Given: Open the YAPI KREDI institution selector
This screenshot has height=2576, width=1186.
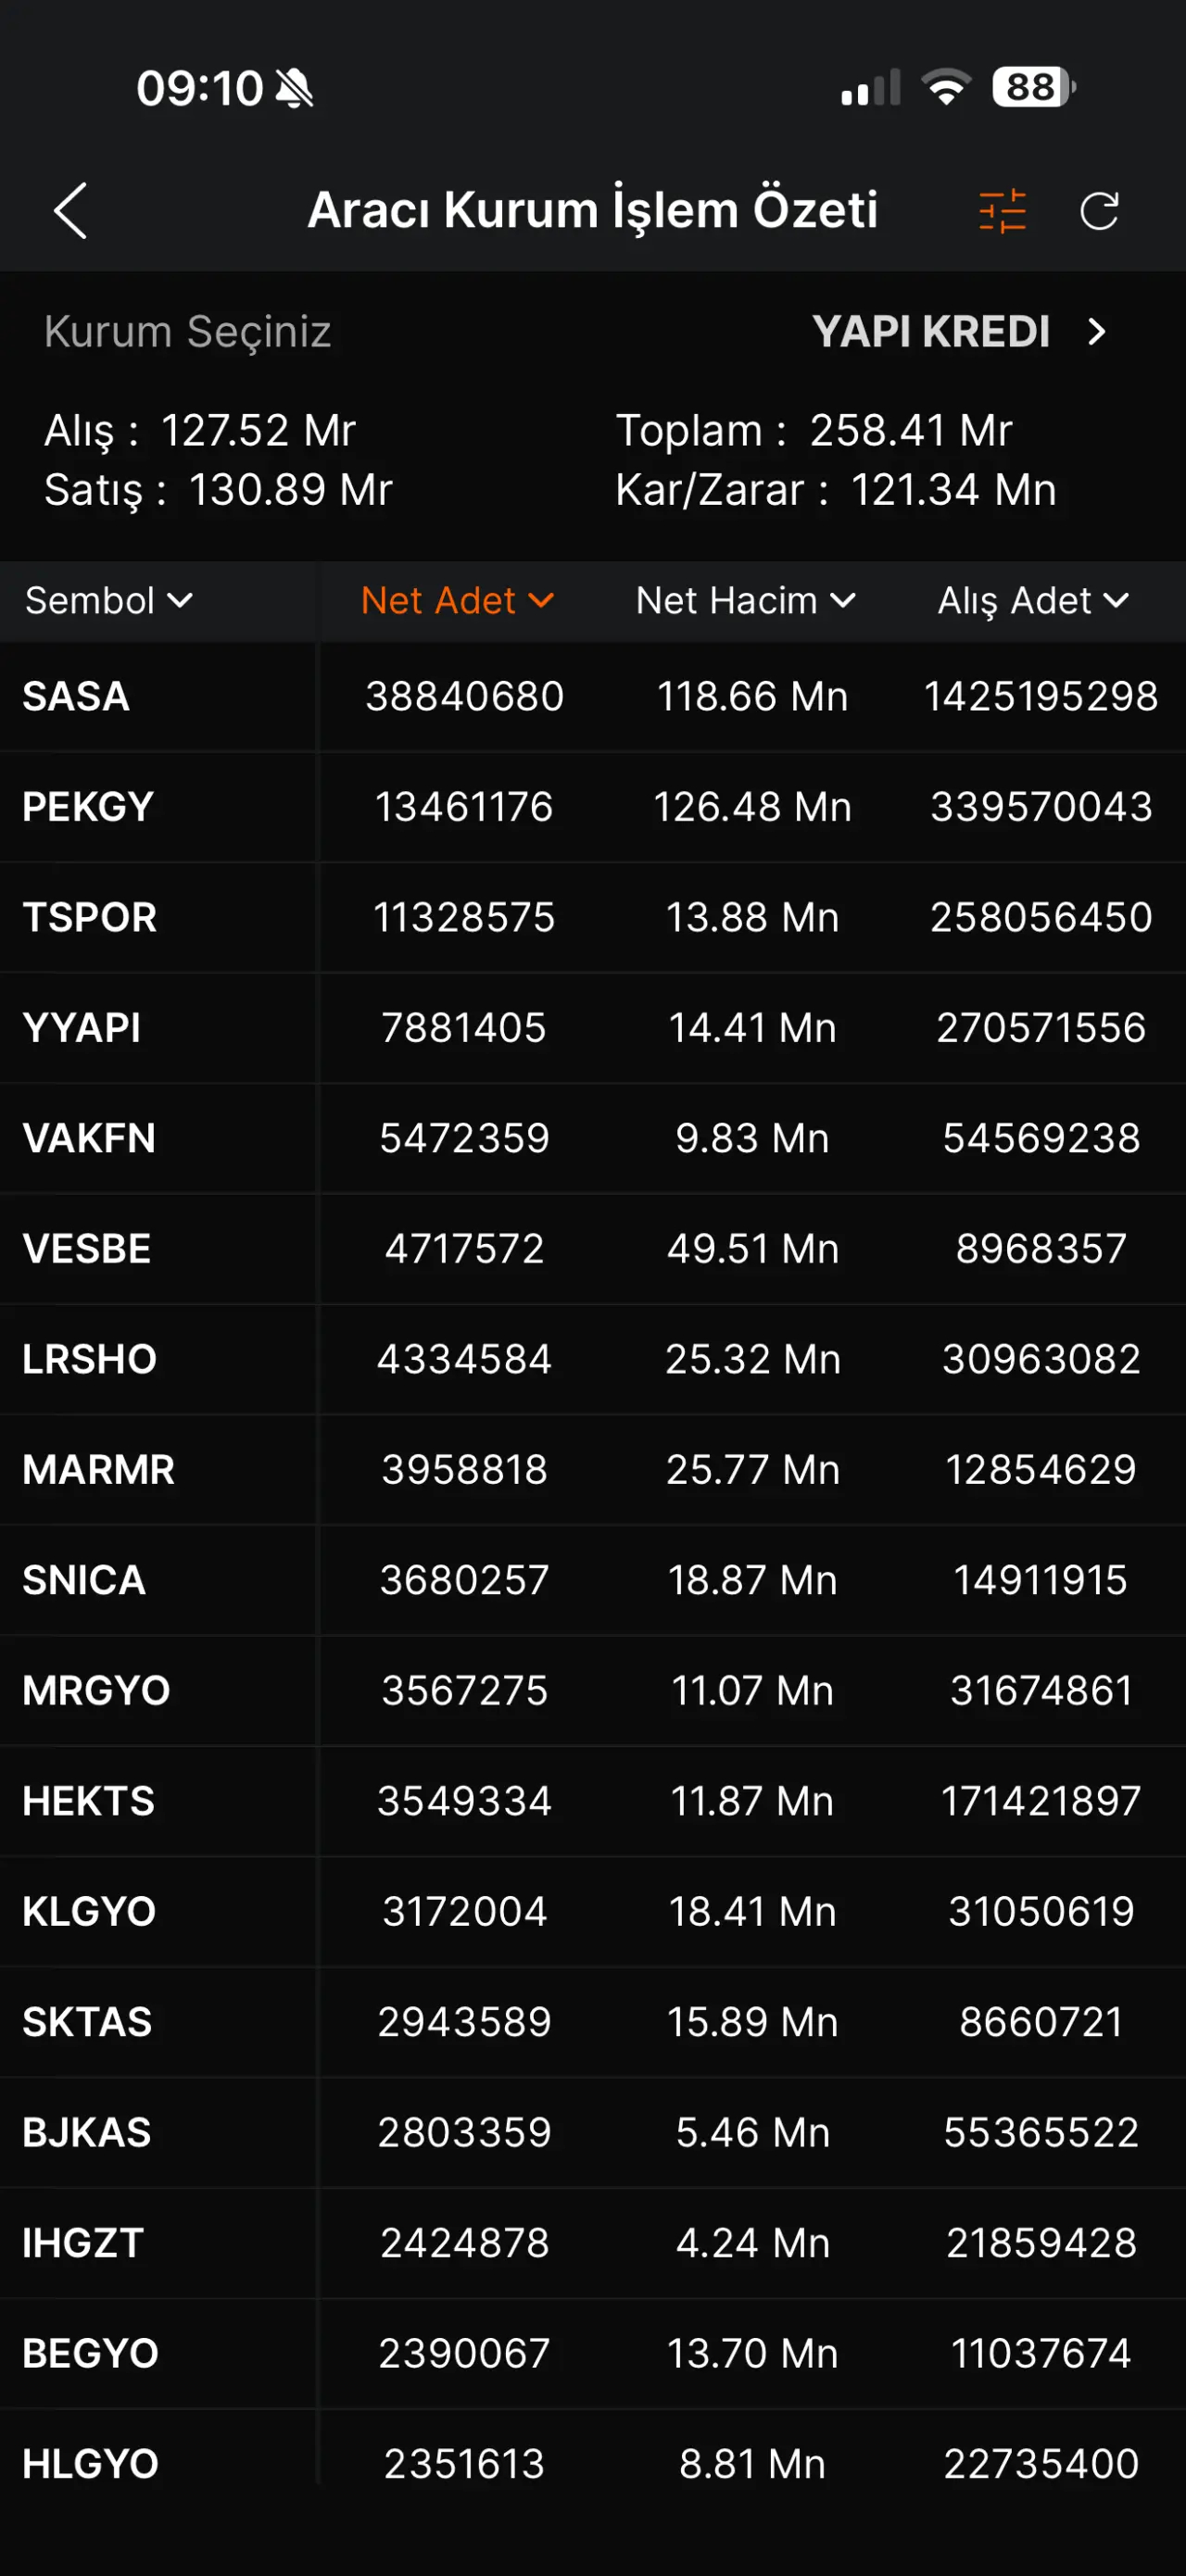Looking at the screenshot, I should tap(958, 332).
